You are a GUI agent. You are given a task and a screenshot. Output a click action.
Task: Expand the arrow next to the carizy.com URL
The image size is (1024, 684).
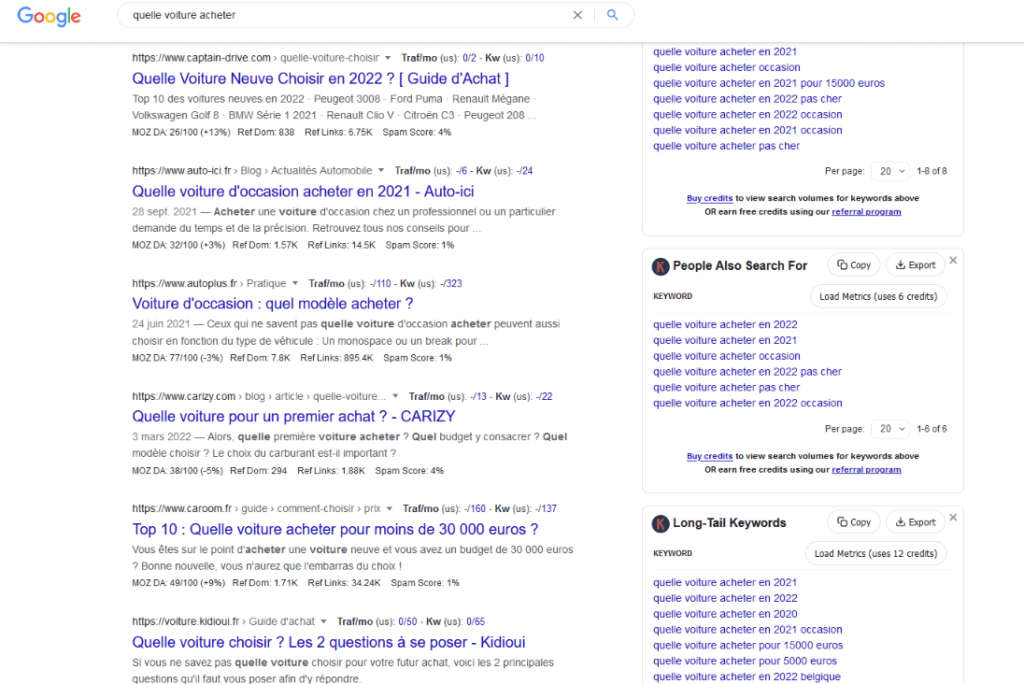pyautogui.click(x=395, y=396)
